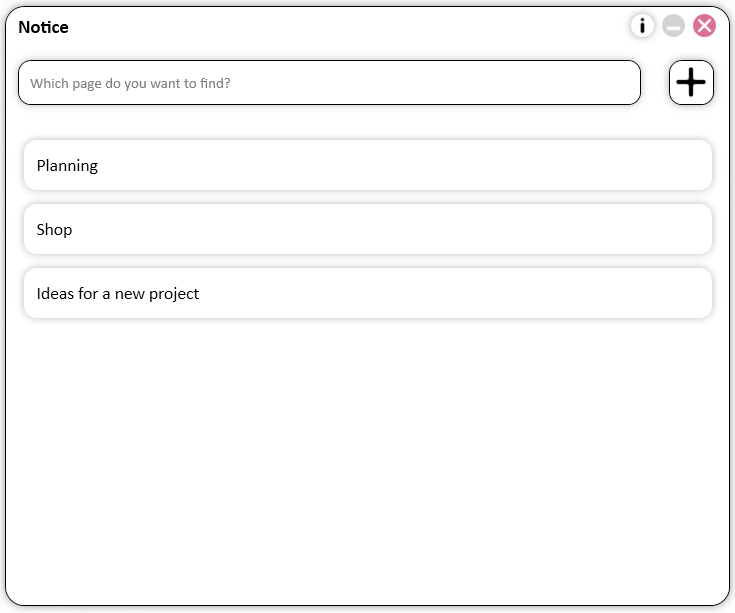Click the 'Which page do you want to find?' placeholder
Image resolution: width=735 pixels, height=613 pixels.
click(x=130, y=83)
